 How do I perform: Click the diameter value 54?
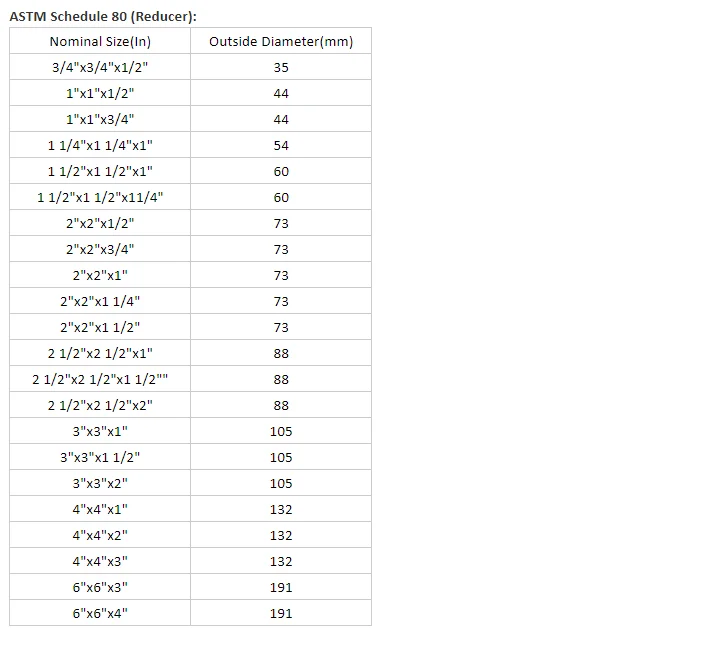tap(281, 145)
